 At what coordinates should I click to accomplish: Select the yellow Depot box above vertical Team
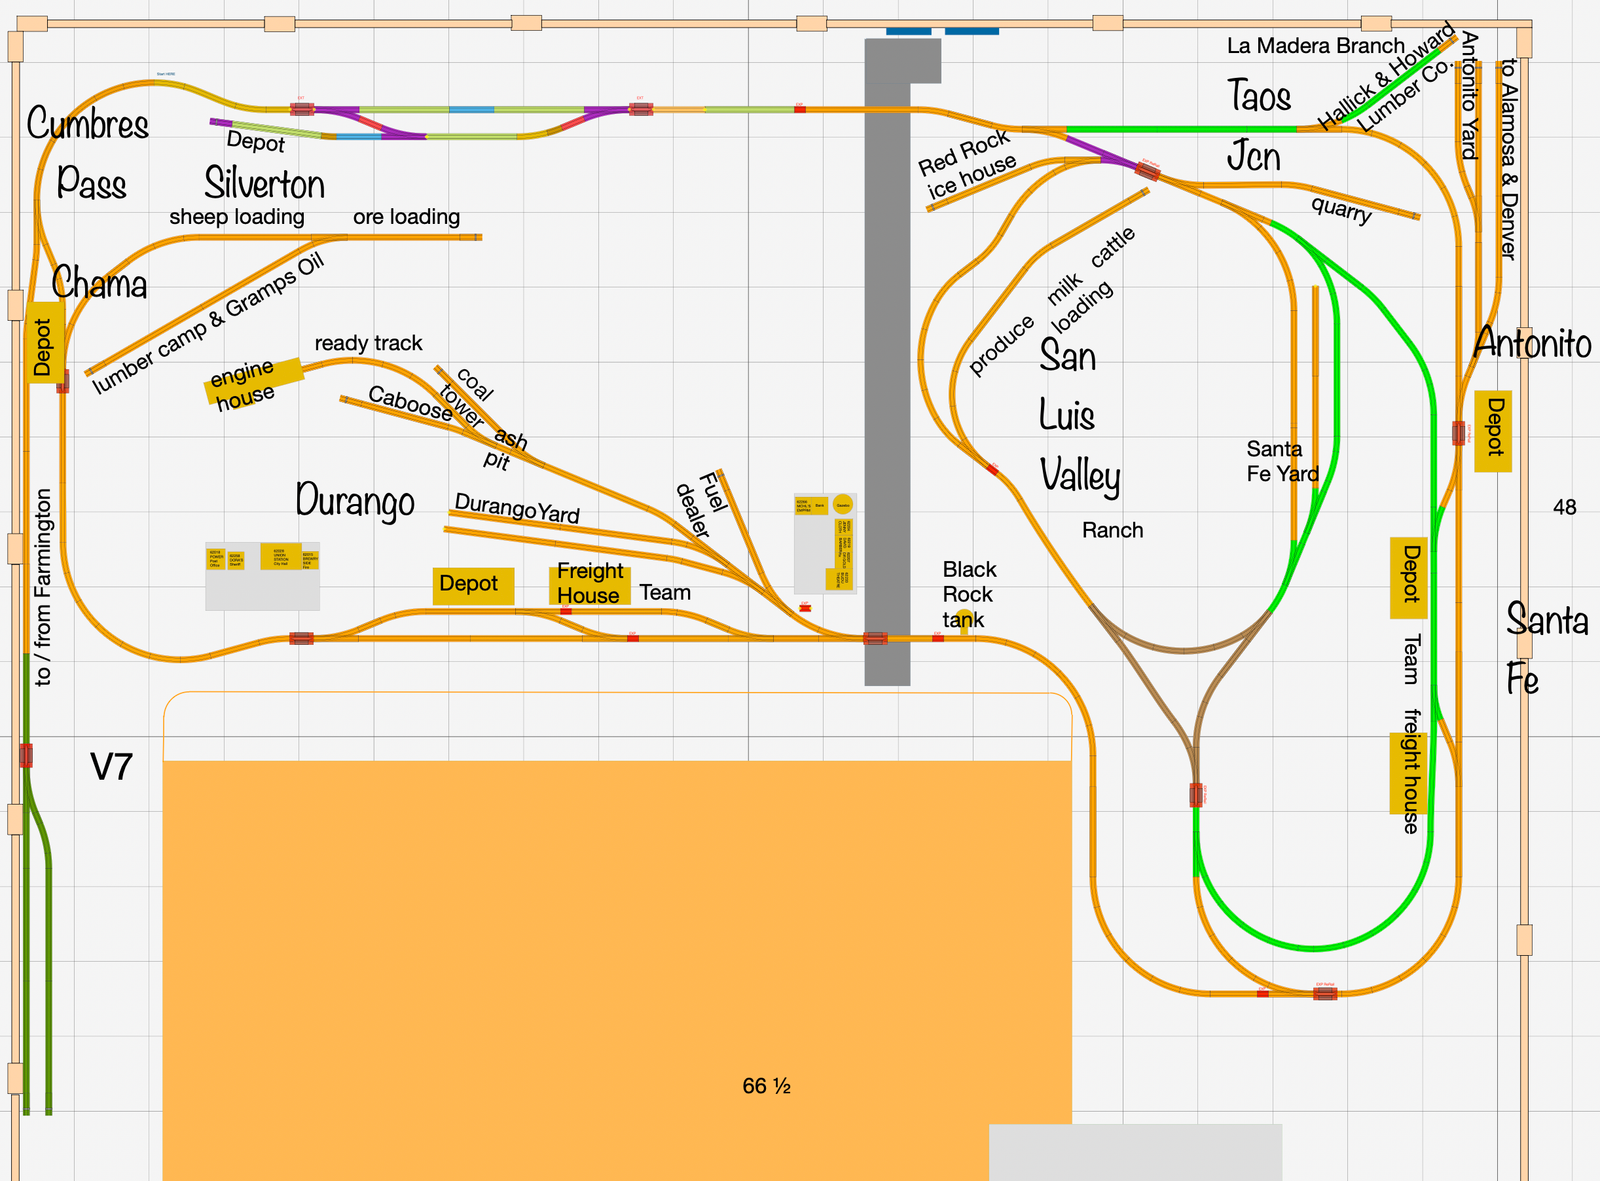pos(1409,577)
